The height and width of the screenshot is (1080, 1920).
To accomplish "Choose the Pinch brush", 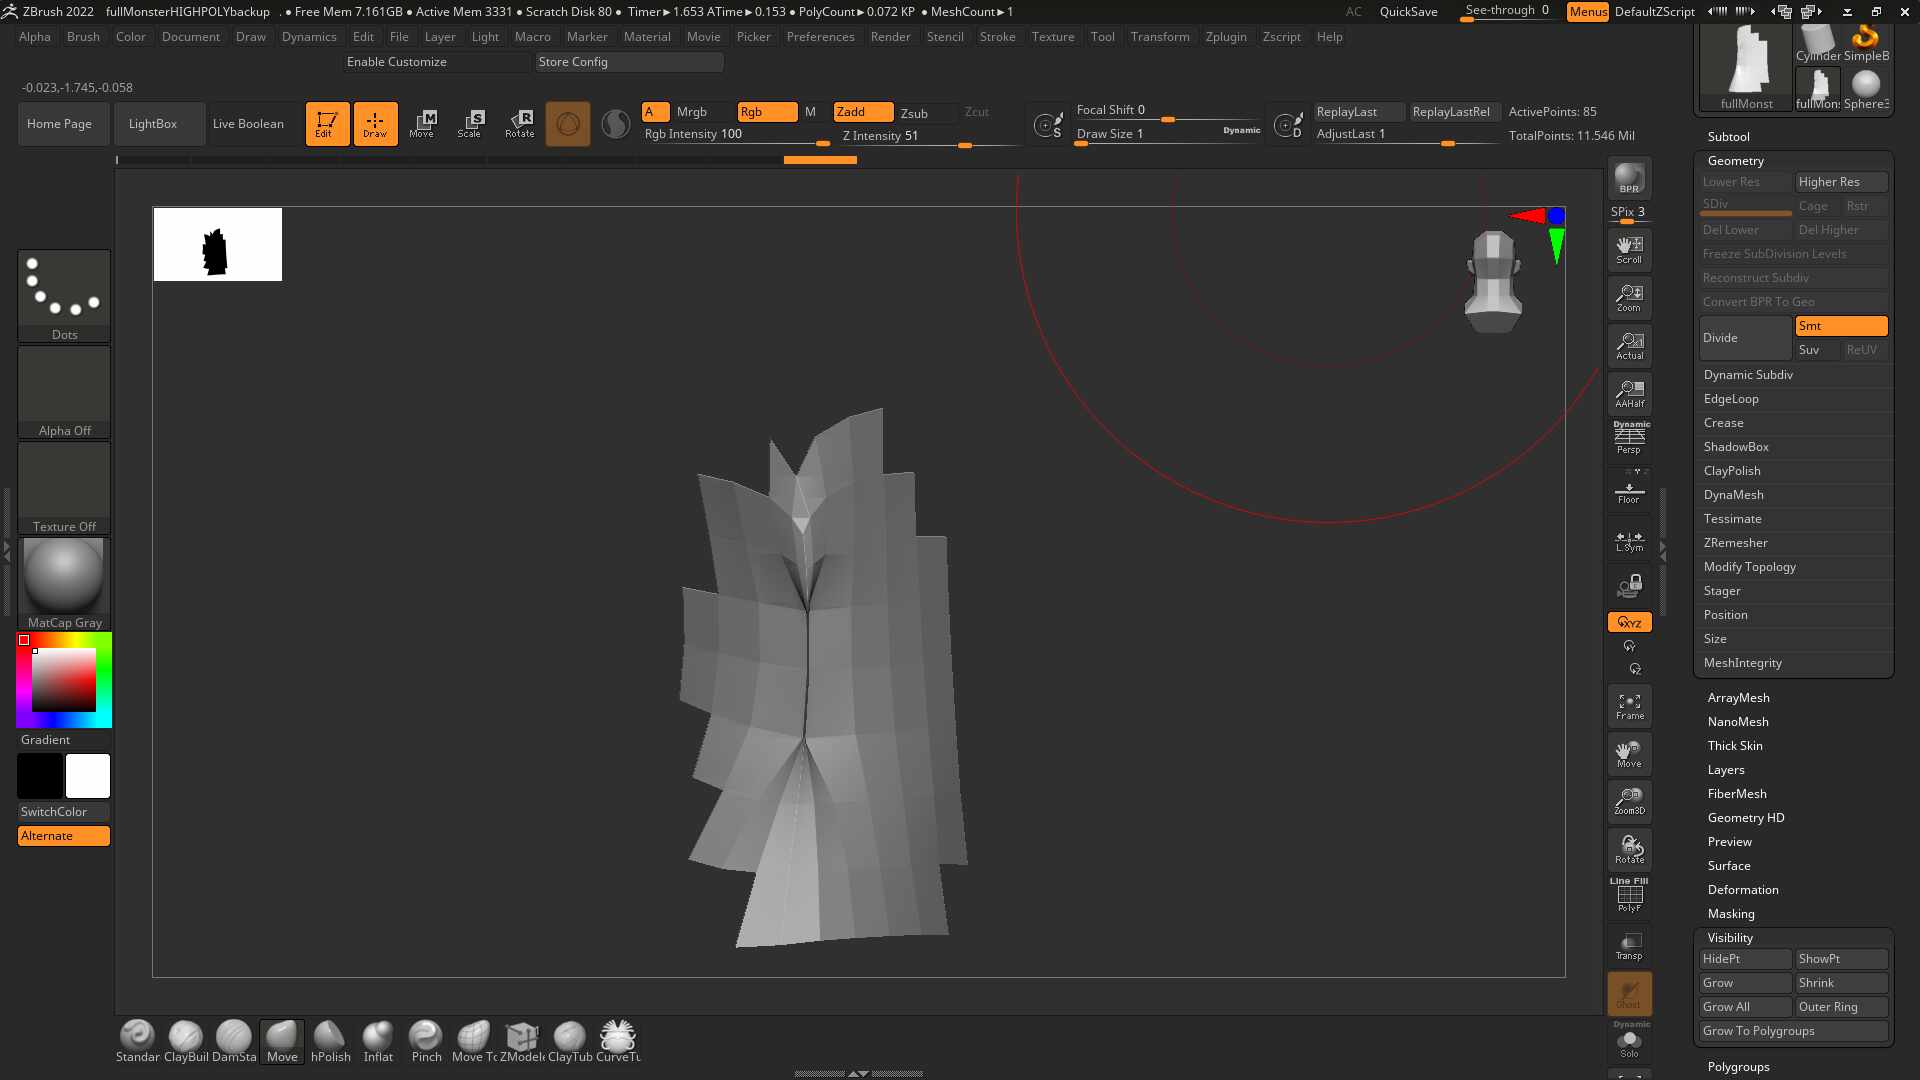I will tap(426, 1041).
